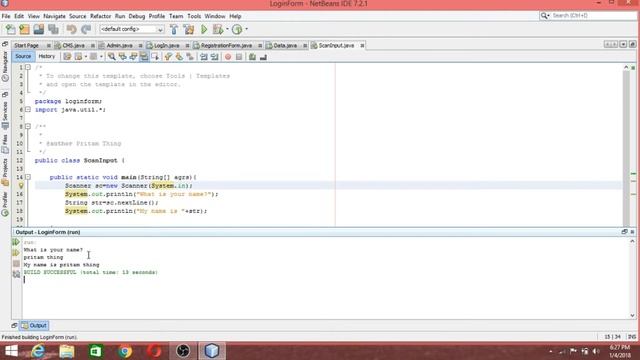Open the Projects side panel
This screenshot has height=360, width=640.
[5, 172]
